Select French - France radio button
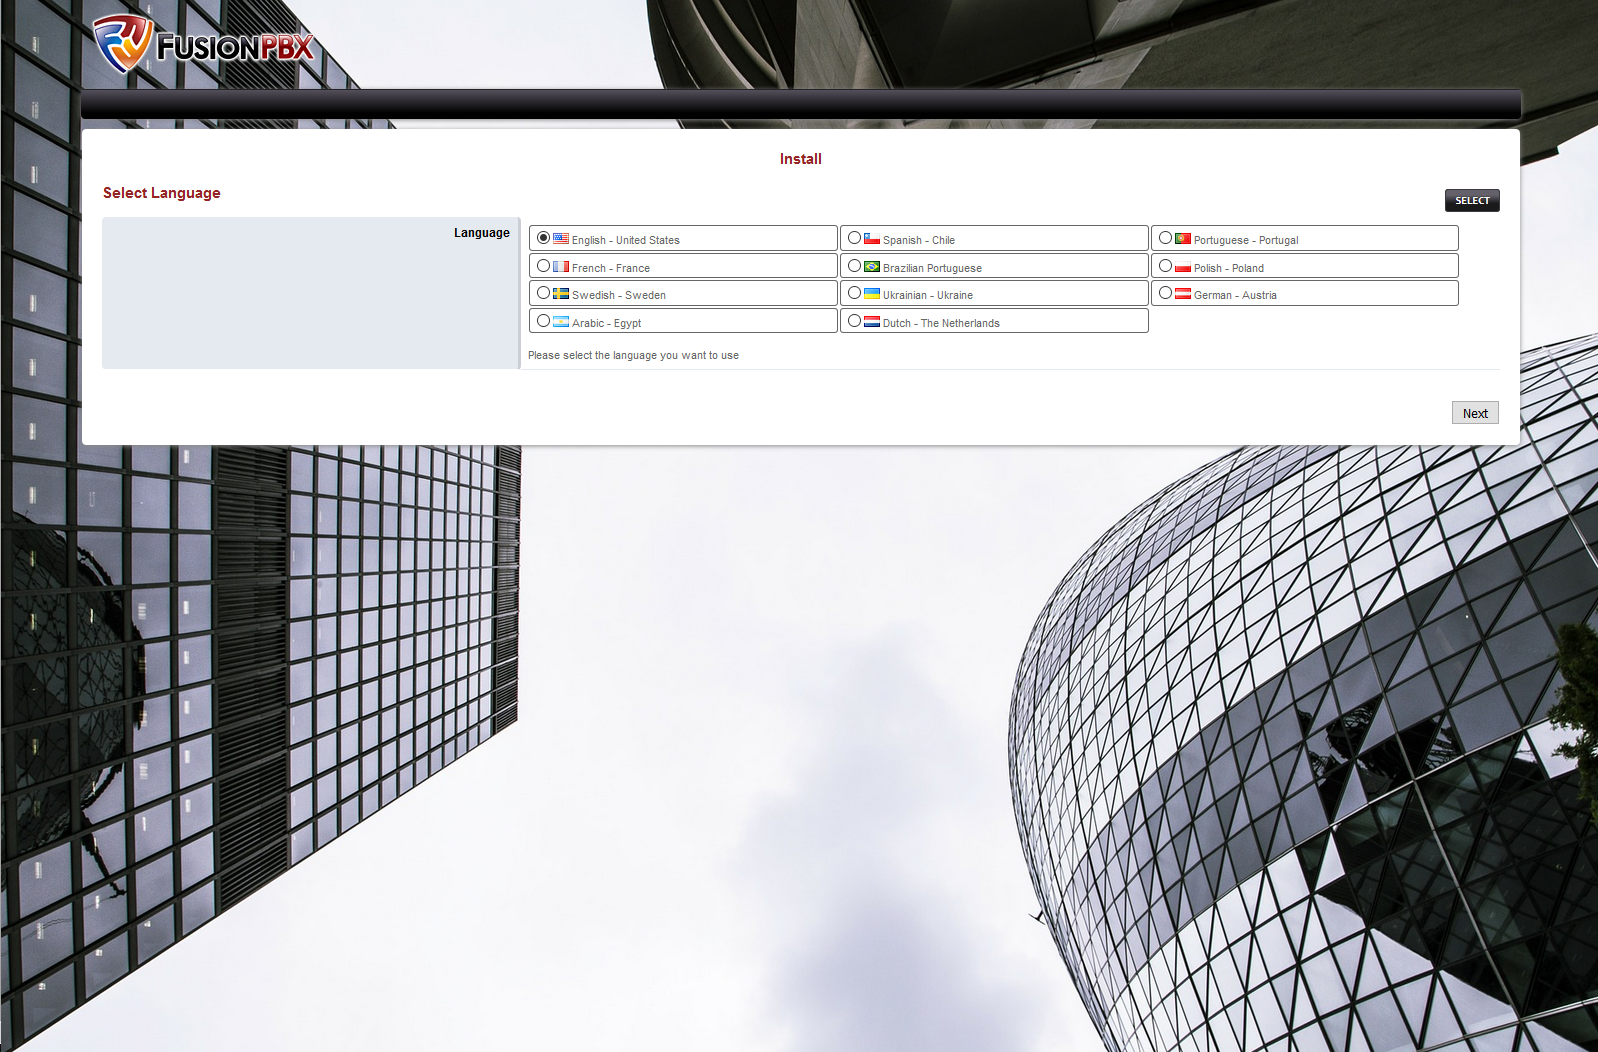This screenshot has width=1598, height=1052. pos(543,266)
